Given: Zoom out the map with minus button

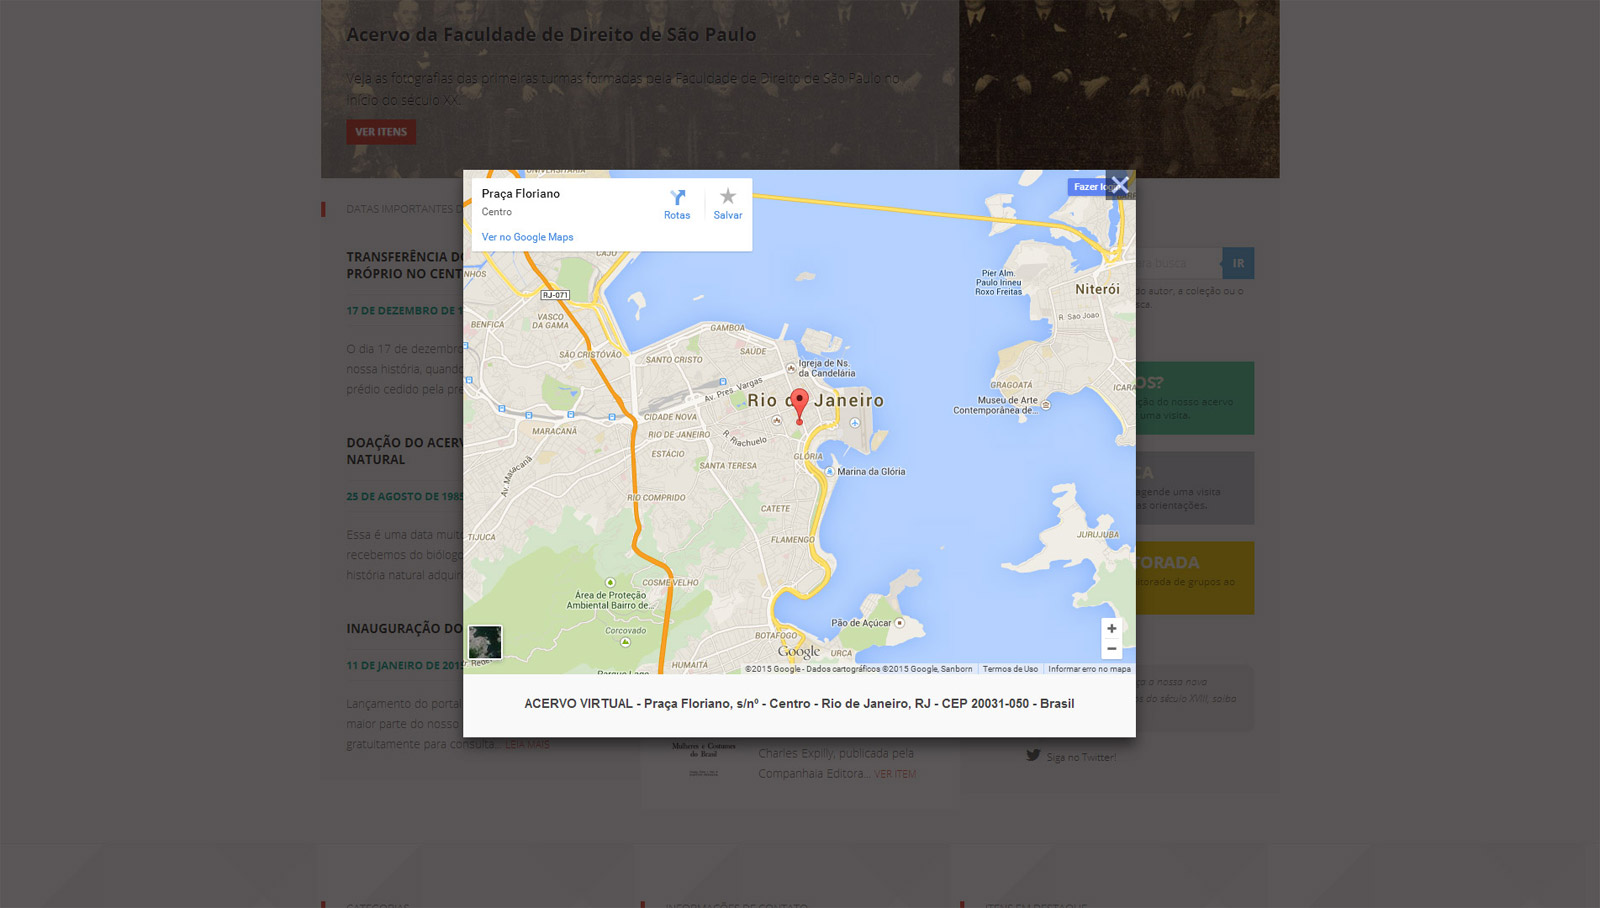Looking at the screenshot, I should coord(1111,649).
